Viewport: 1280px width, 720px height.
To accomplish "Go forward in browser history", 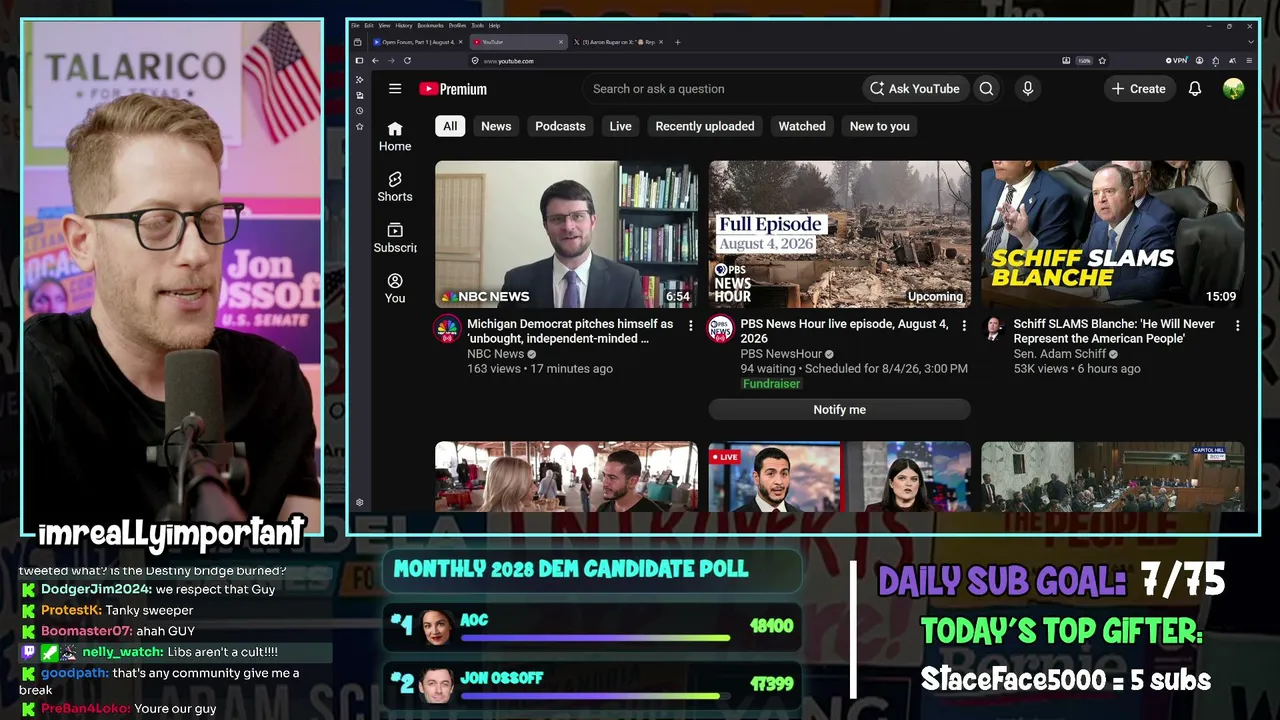I will (x=390, y=61).
